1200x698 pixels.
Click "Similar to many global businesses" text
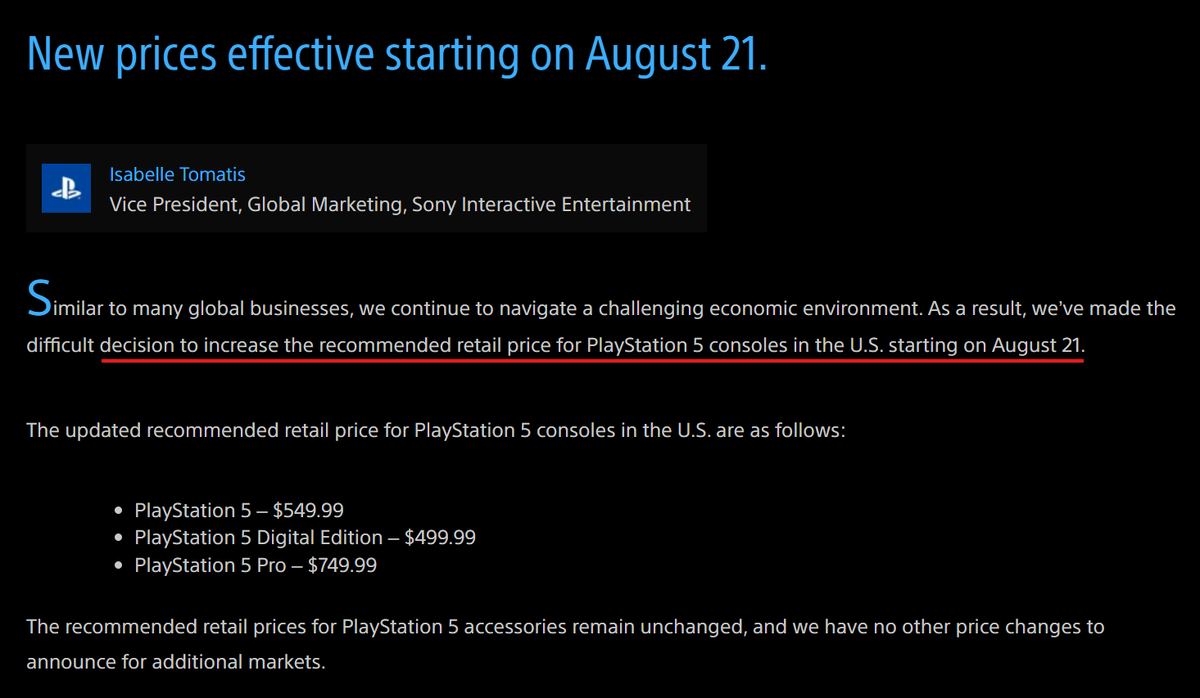tap(190, 308)
